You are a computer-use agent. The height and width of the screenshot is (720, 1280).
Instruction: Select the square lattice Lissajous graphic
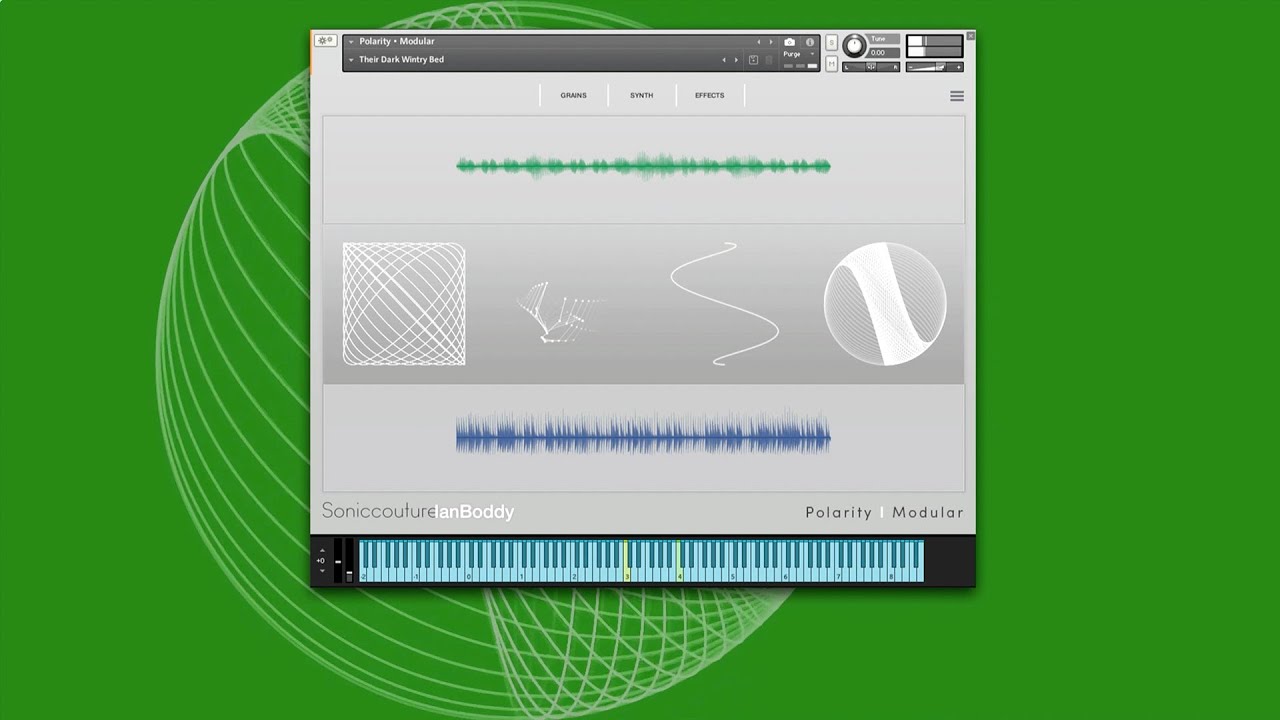click(x=404, y=304)
